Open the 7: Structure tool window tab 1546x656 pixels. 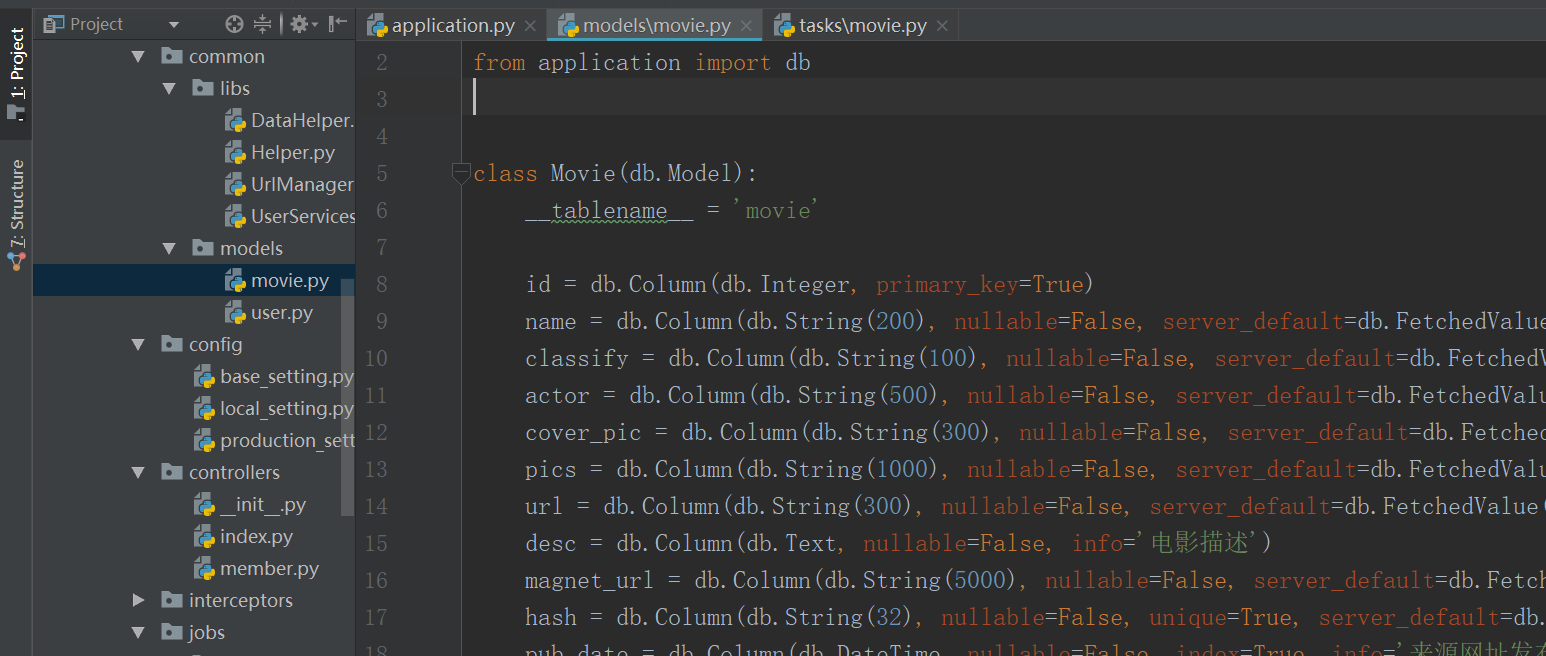16,215
